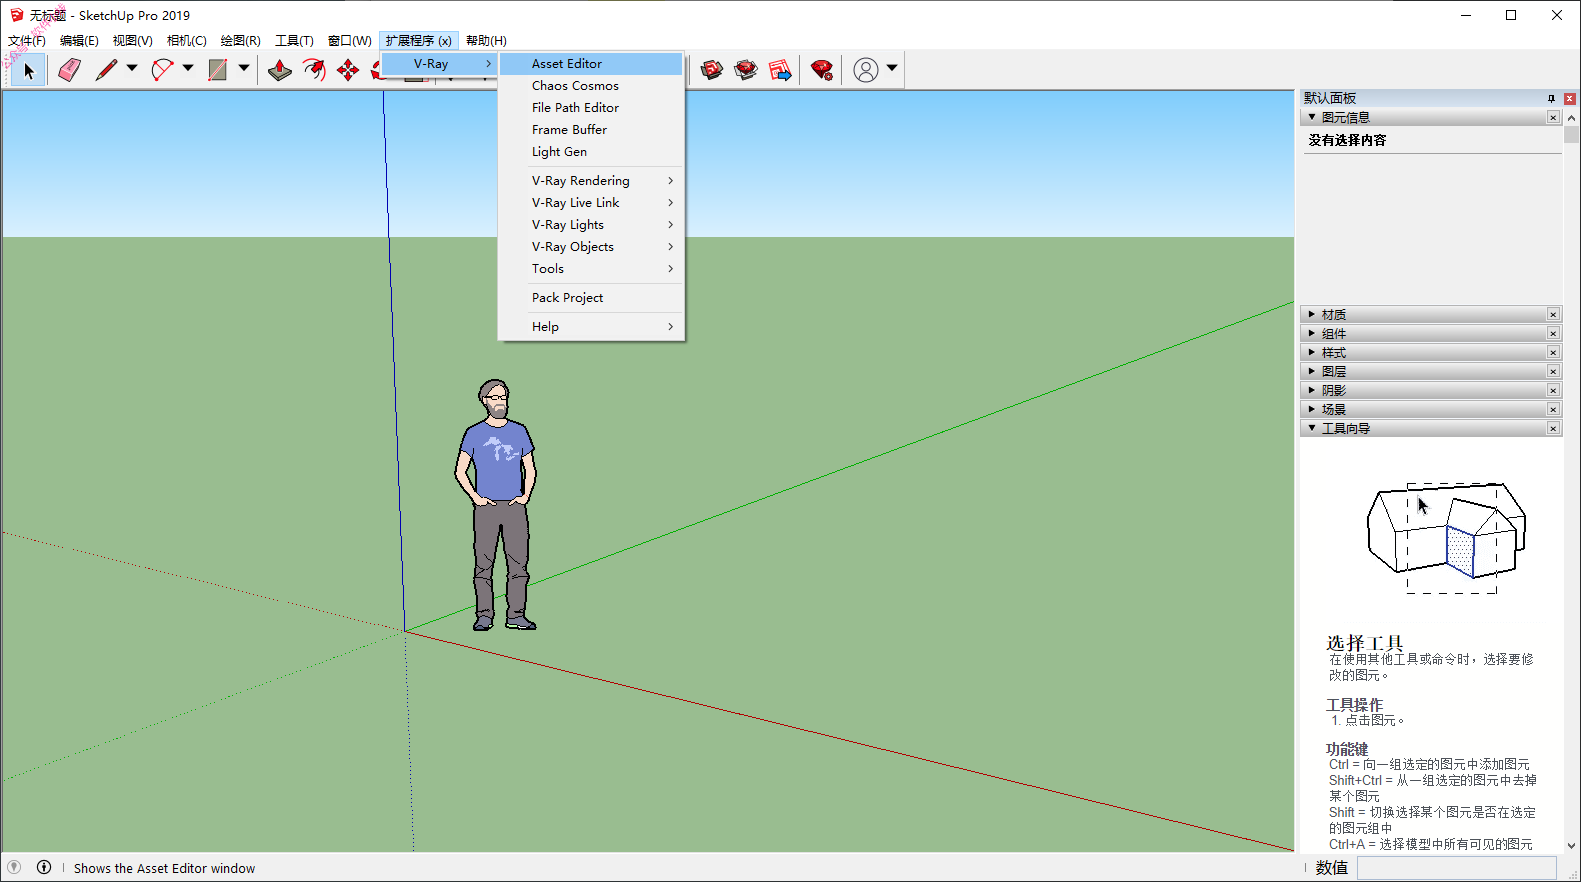
Task: Select the Offset tool
Action: [314, 70]
